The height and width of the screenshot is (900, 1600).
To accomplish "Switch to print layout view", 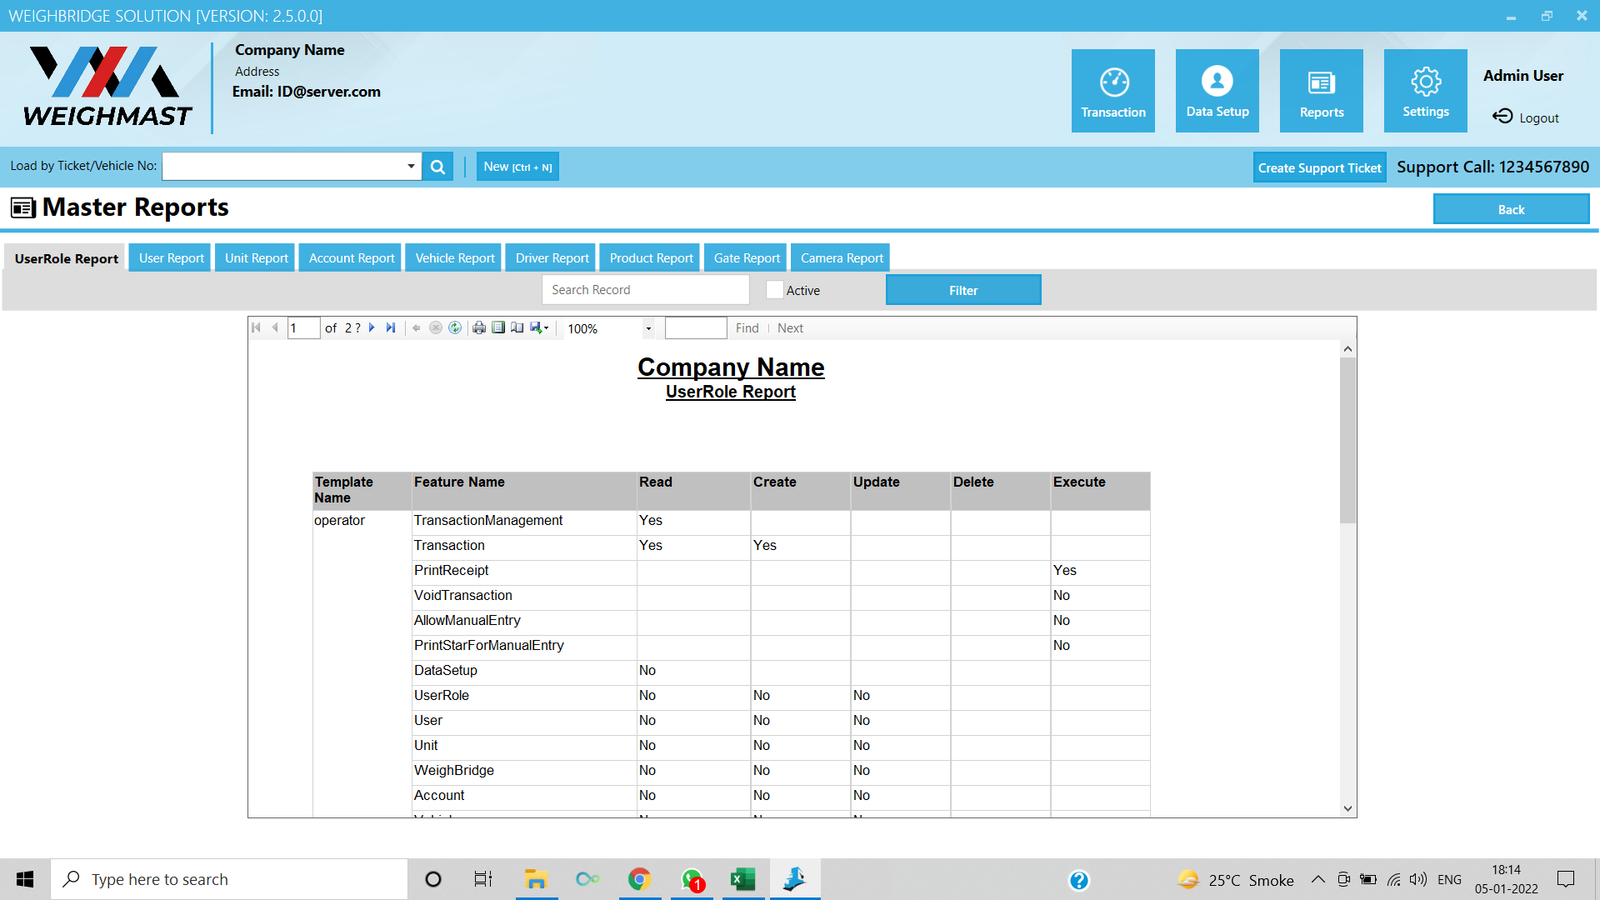I will [x=498, y=328].
